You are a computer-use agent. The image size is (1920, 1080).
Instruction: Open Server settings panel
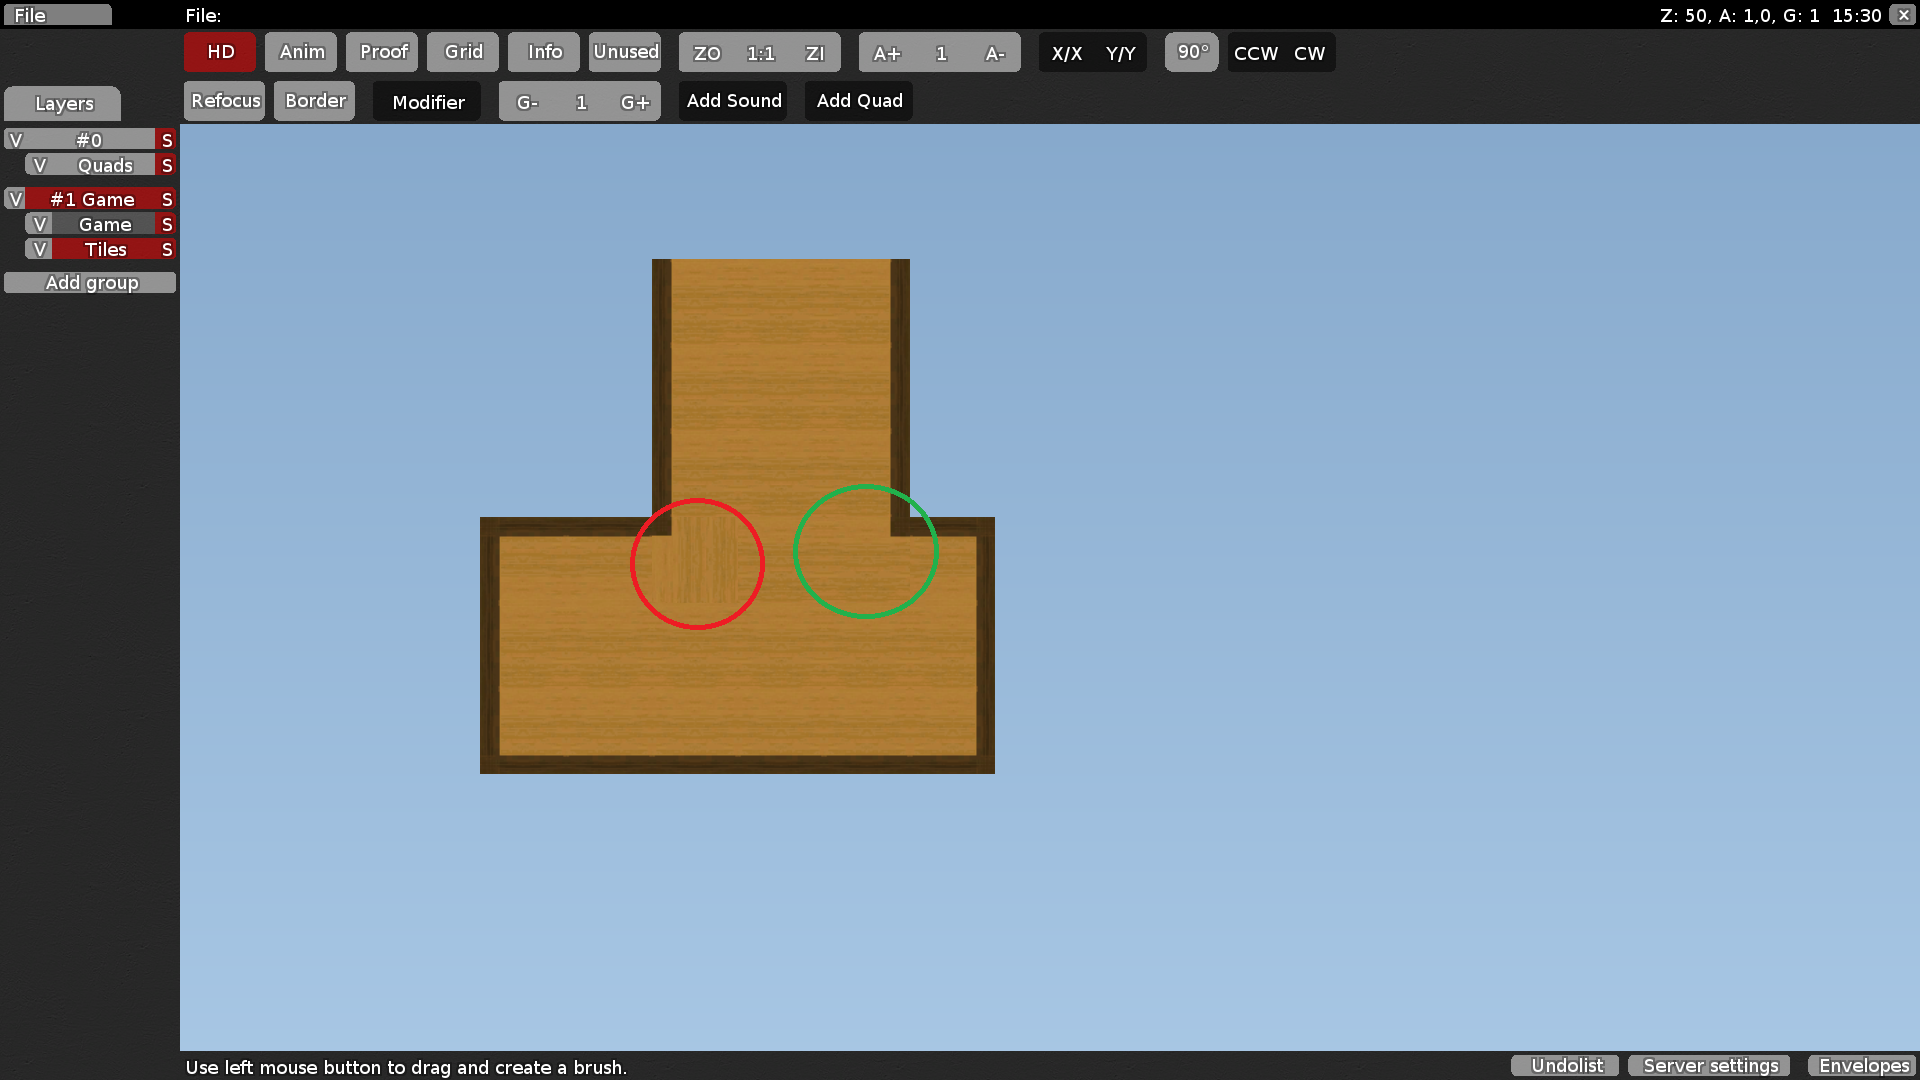(x=1710, y=1065)
